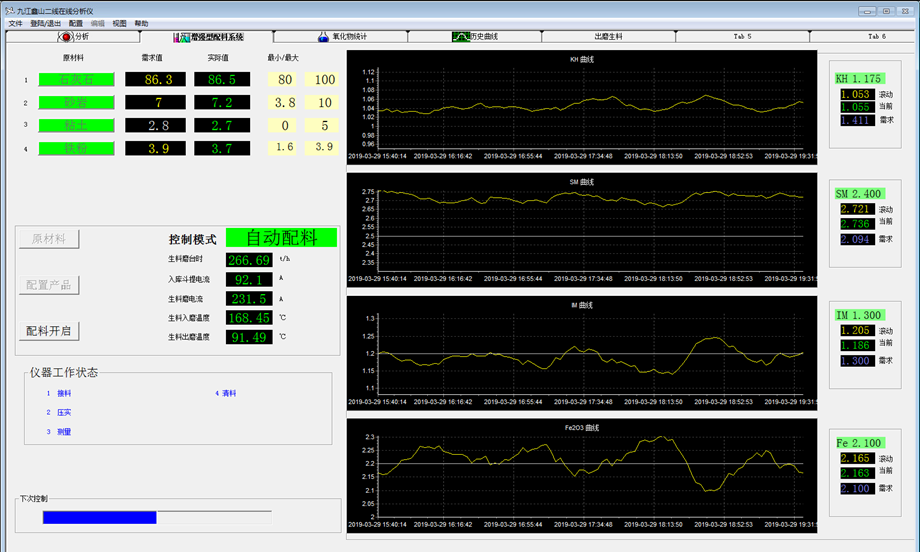Switch to the 出磨生料 tab

608,36
